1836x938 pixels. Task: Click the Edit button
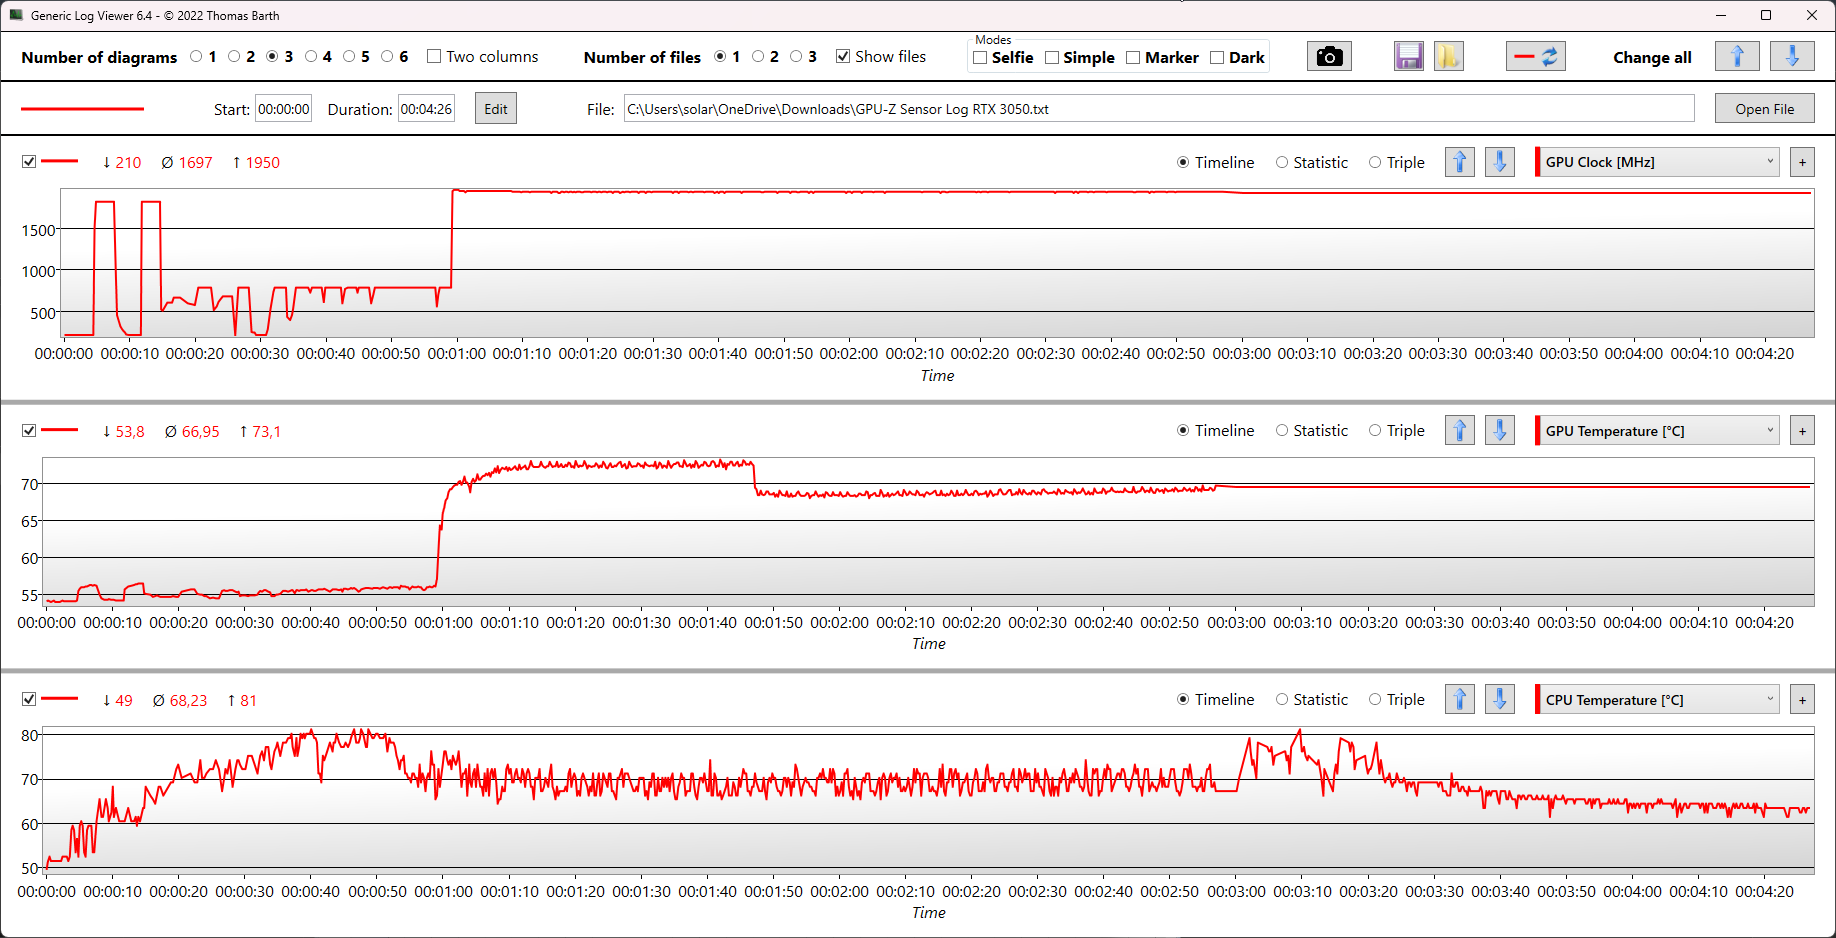[496, 109]
